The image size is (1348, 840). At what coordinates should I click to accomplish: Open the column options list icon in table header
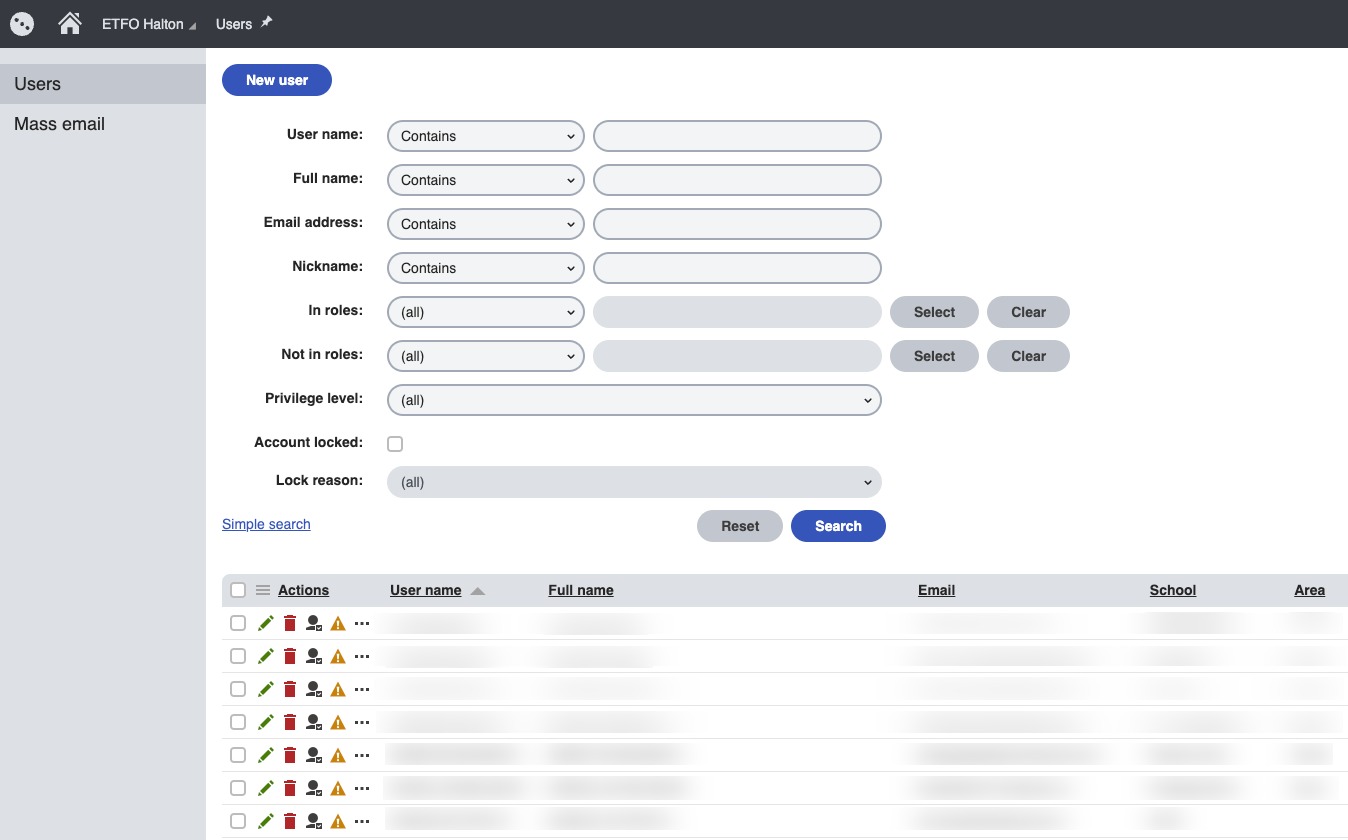tap(262, 589)
